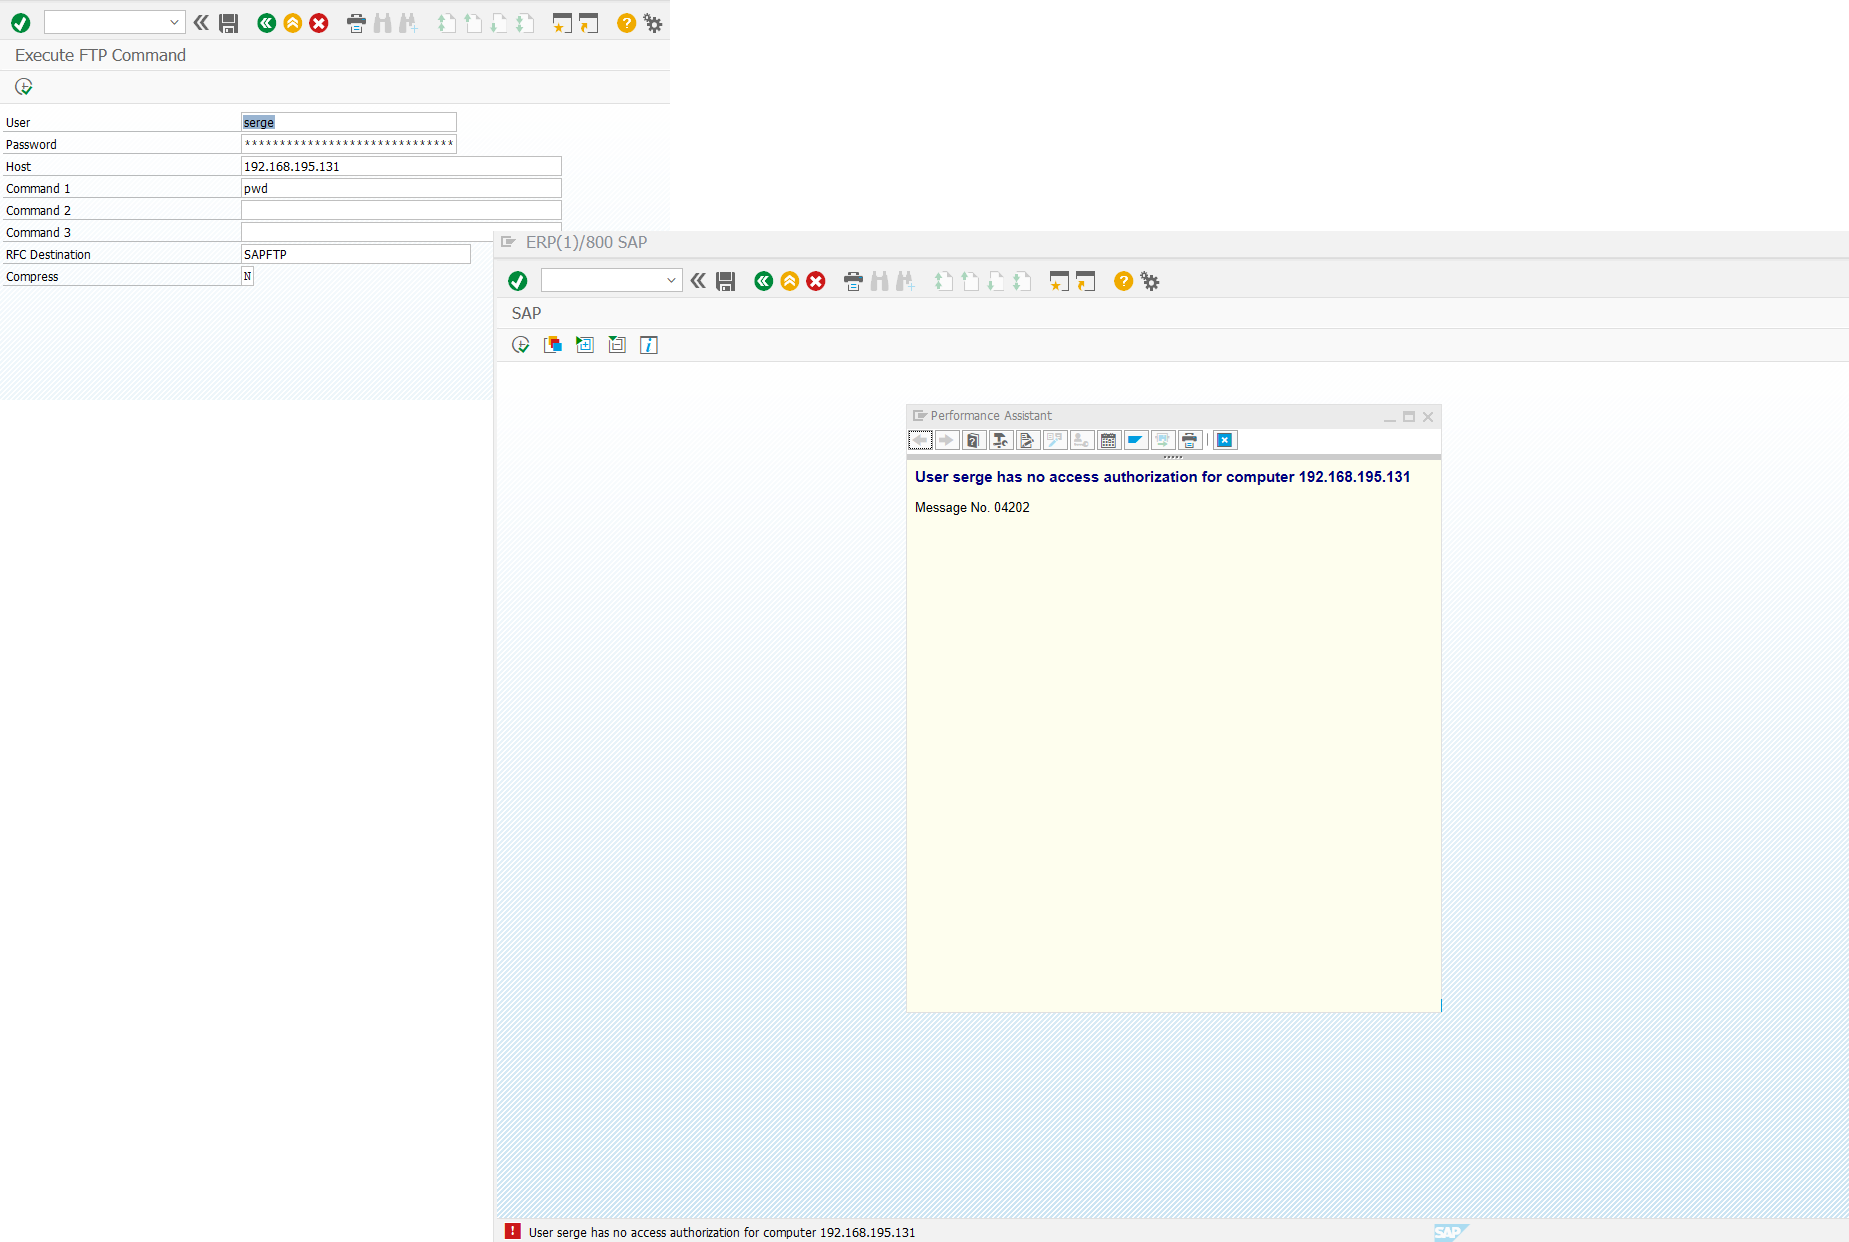Viewport: 1849px width, 1242px height.
Task: Click the Message No. 04202 text
Action: tap(972, 508)
